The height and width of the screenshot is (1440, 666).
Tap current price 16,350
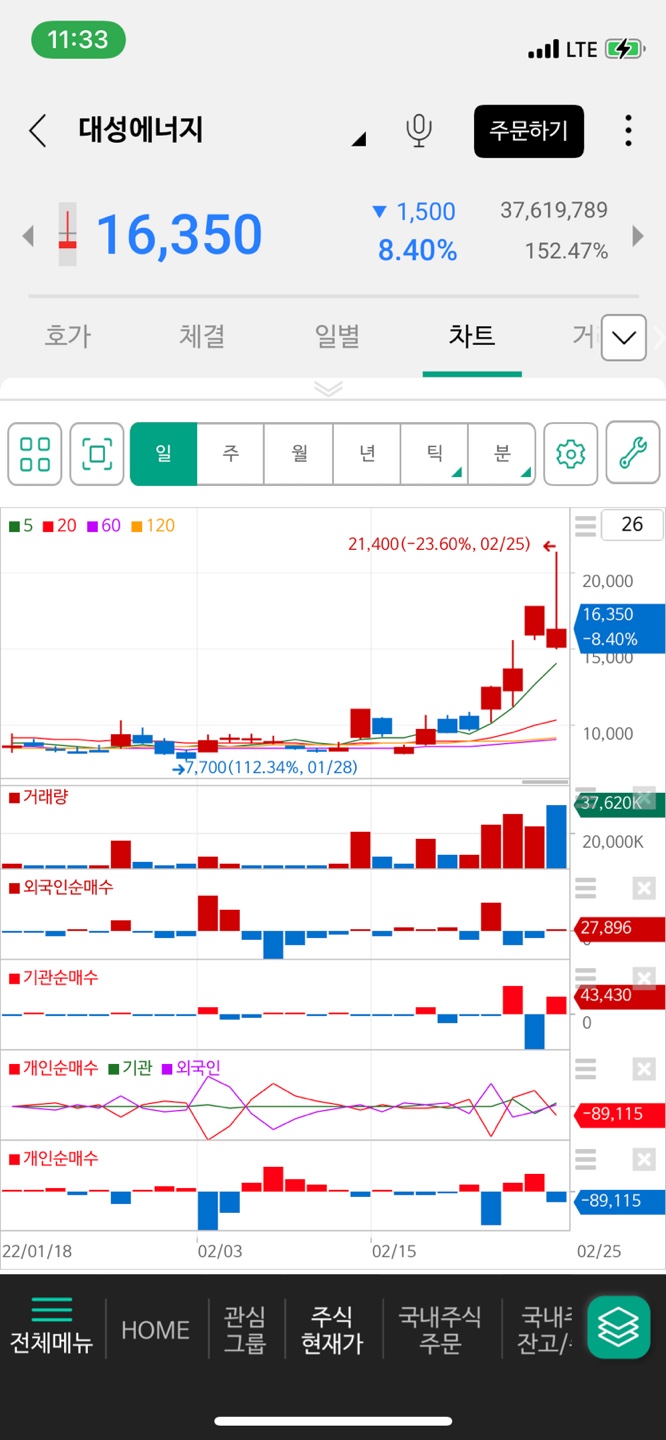coord(179,235)
